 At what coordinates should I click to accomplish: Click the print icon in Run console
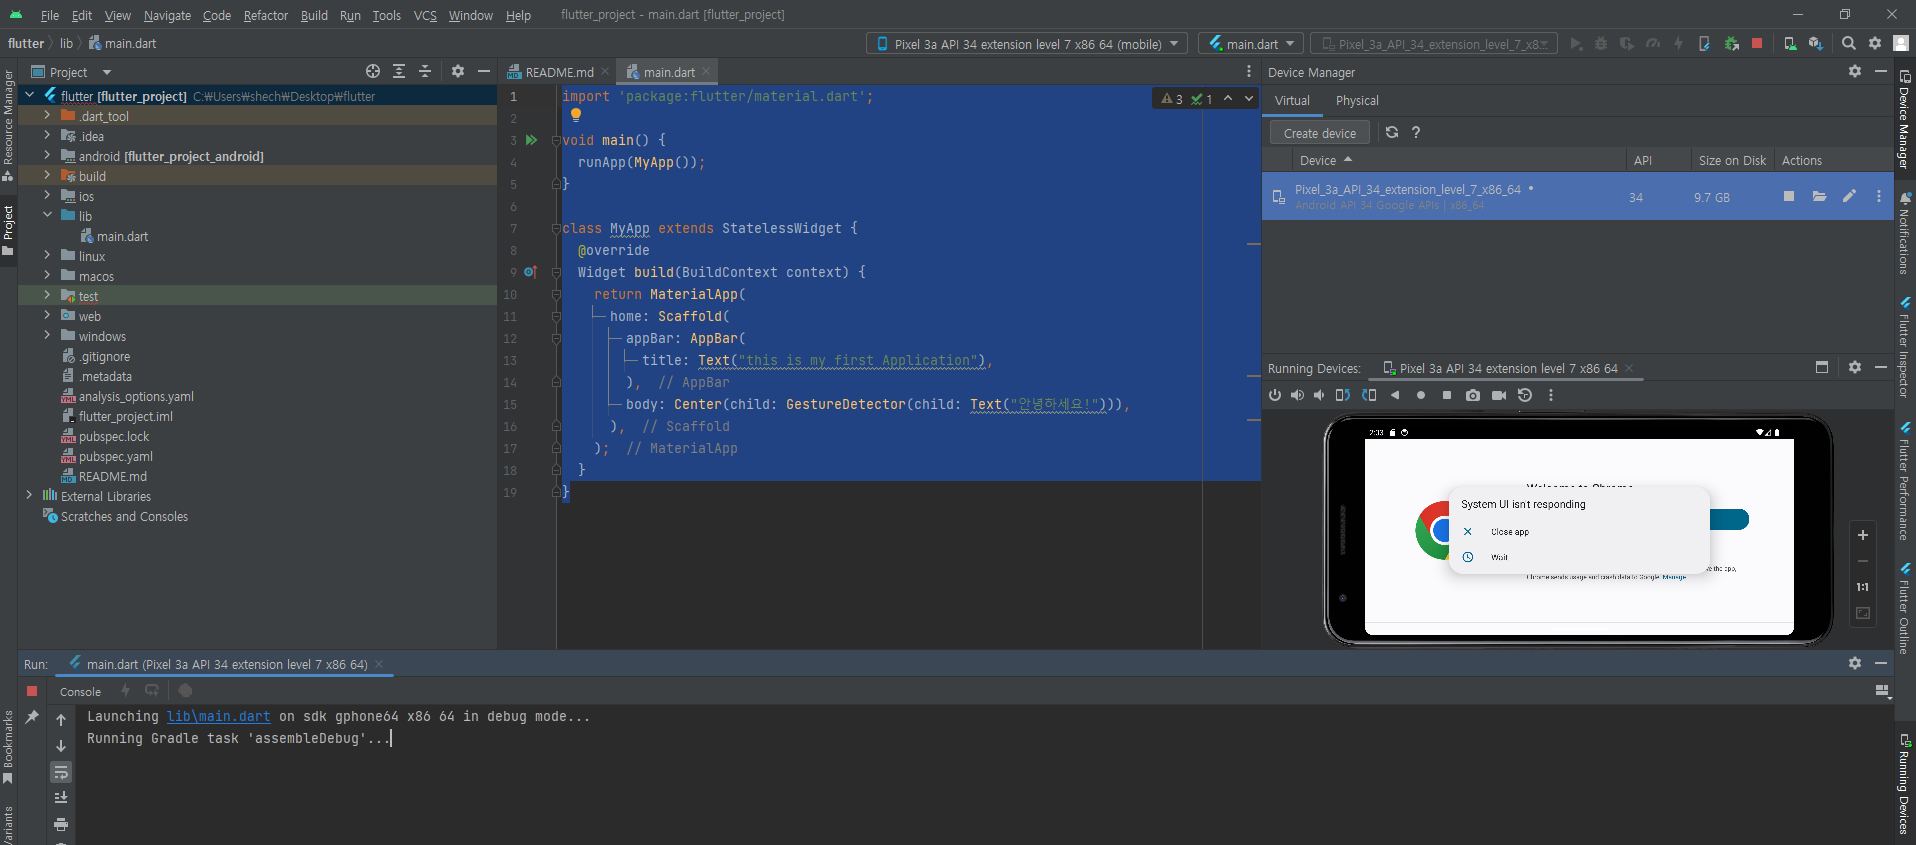pyautogui.click(x=61, y=824)
